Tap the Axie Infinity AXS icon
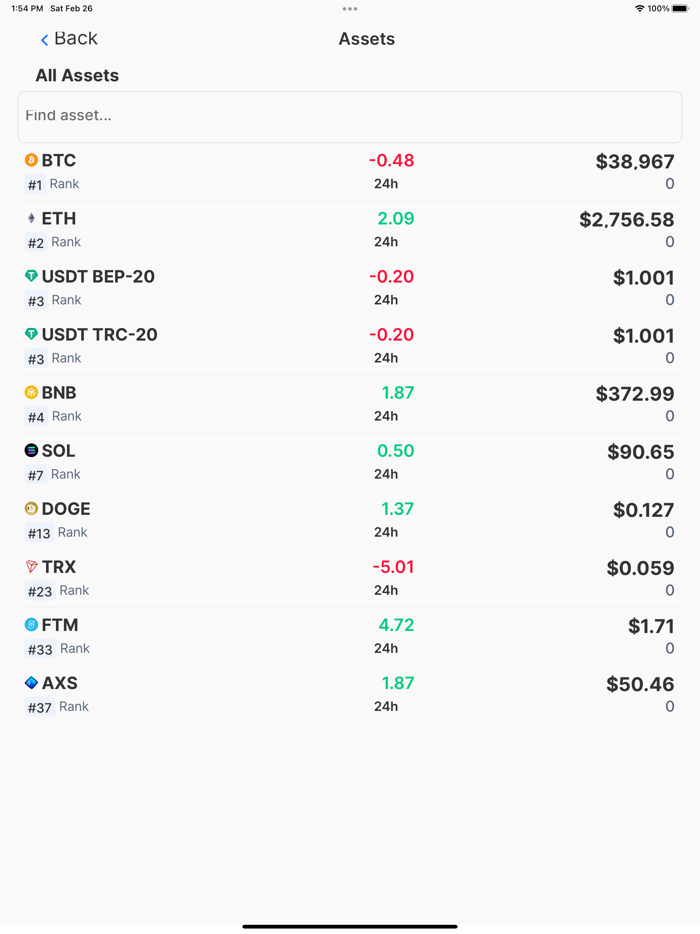The width and height of the screenshot is (700, 934). pos(29,683)
